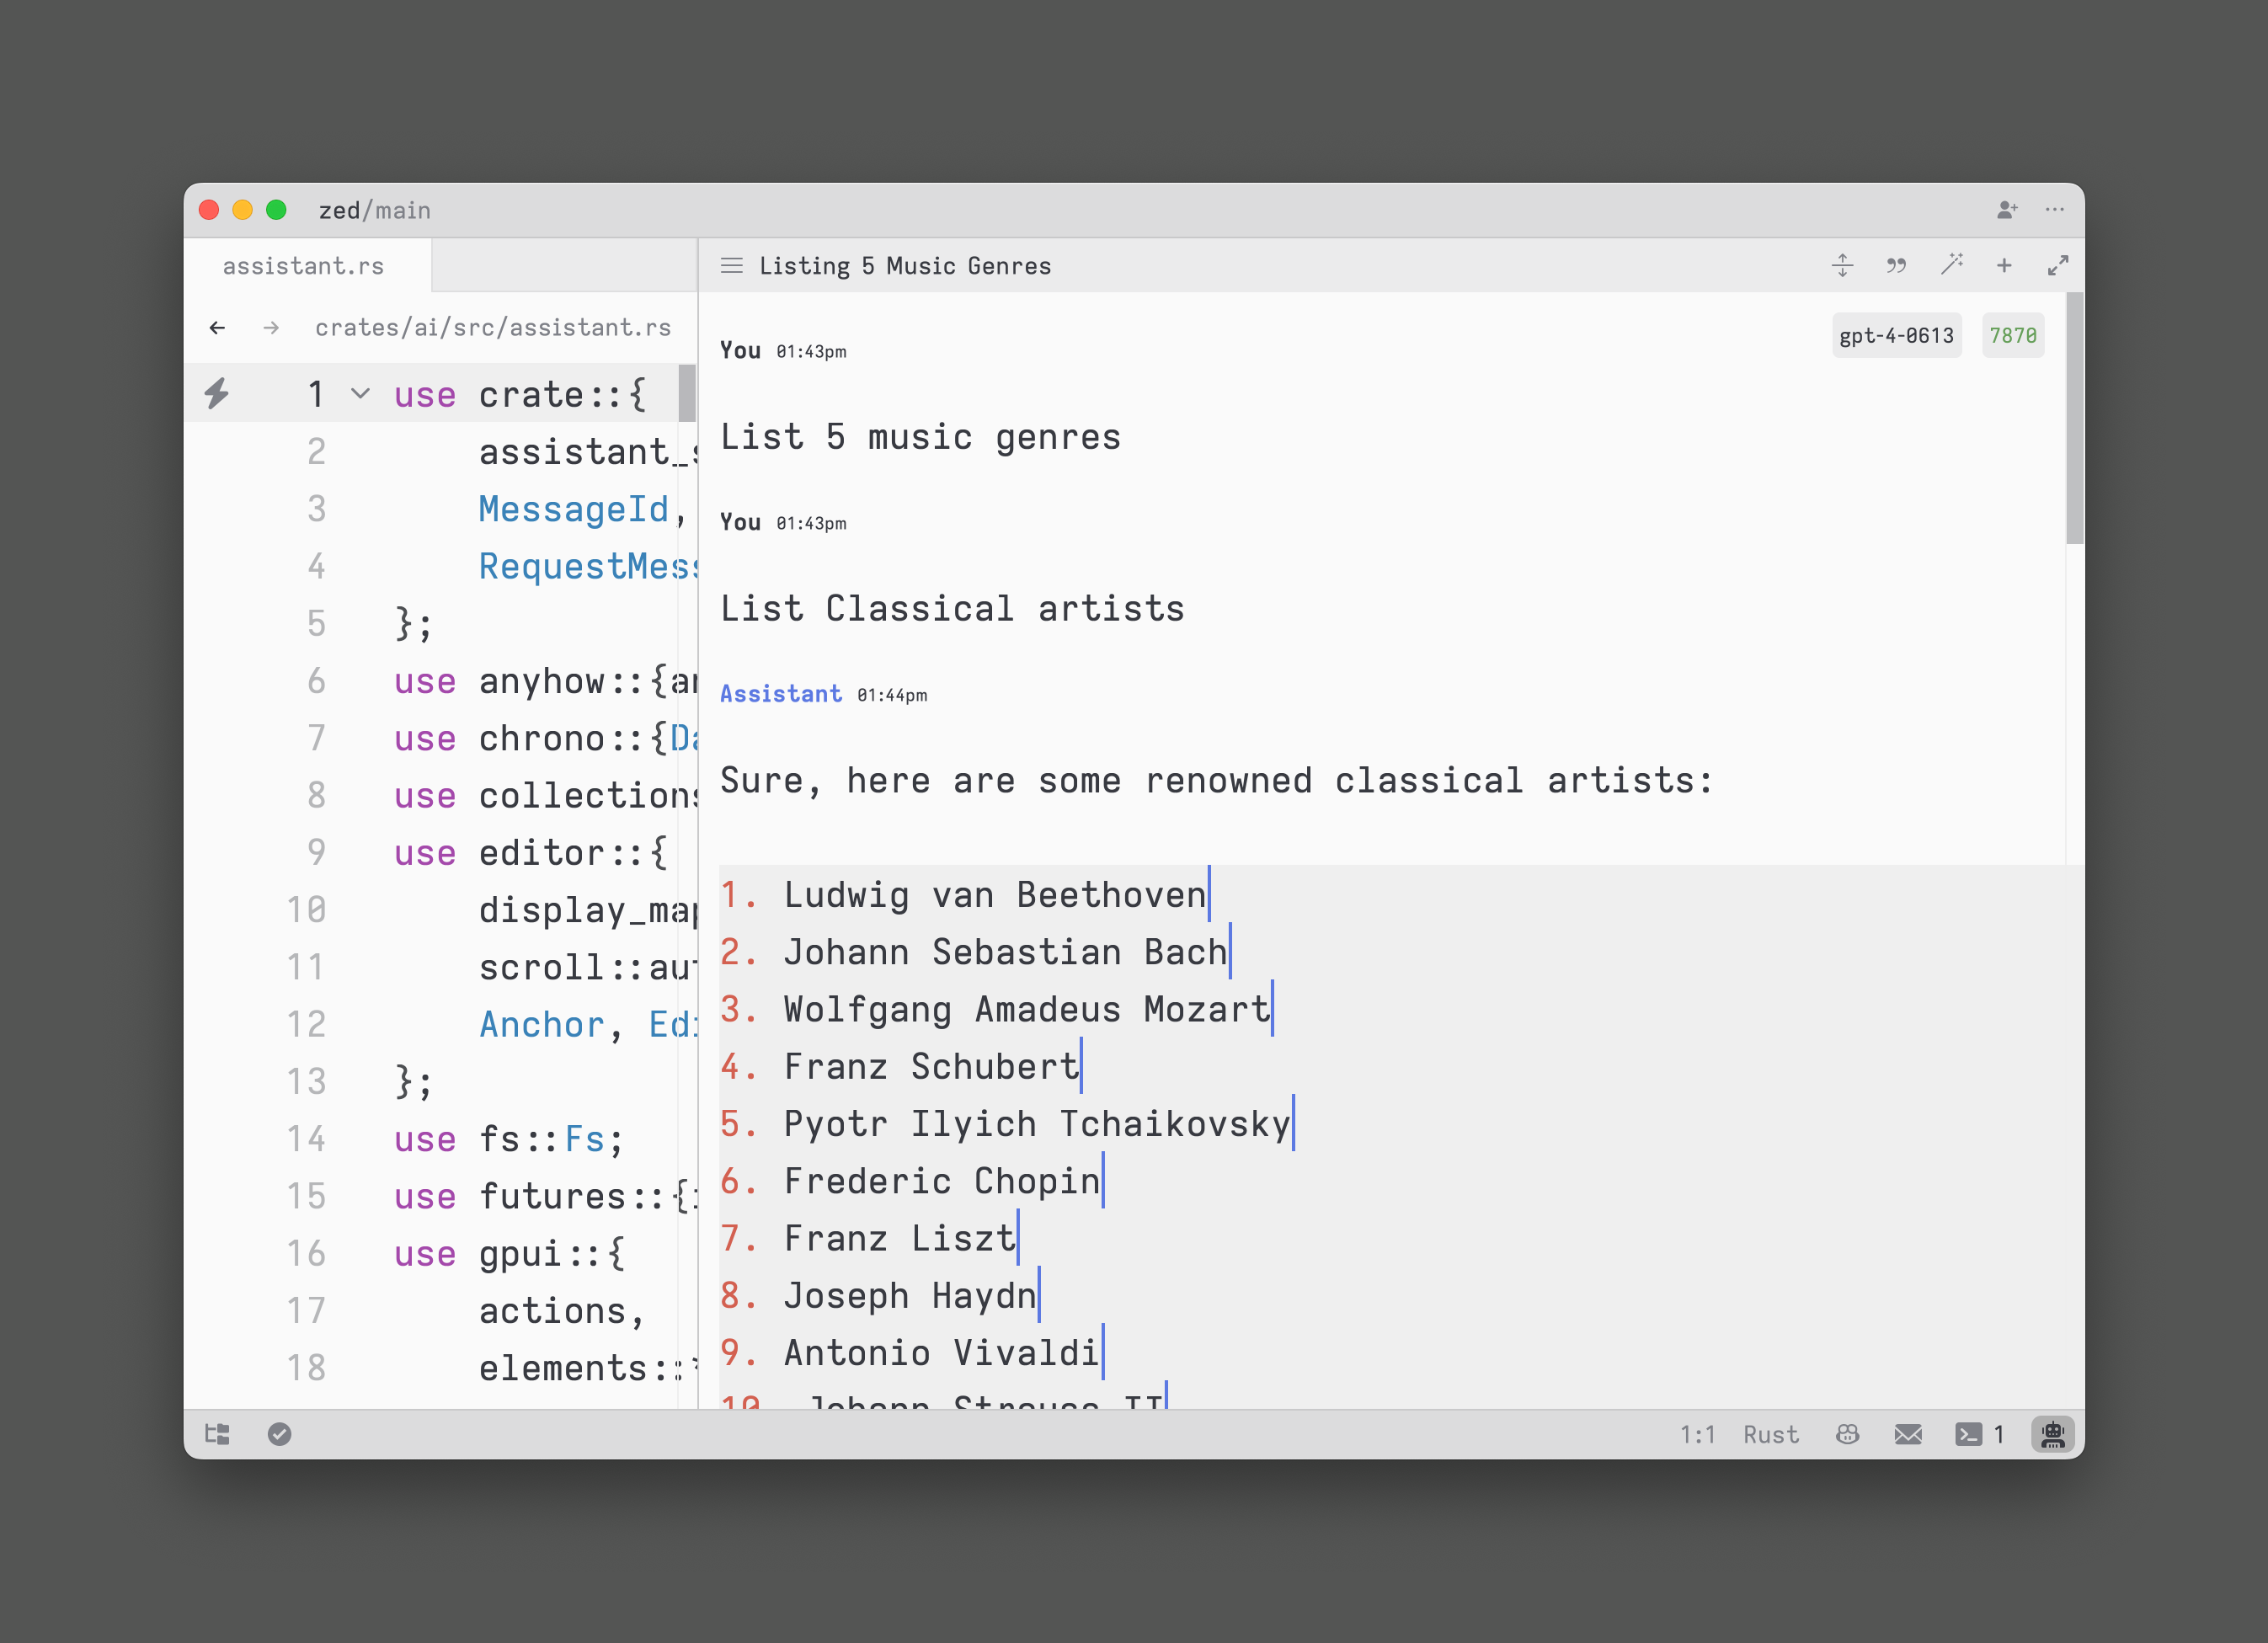This screenshot has height=1643, width=2268.
Task: Click the quote selection icon
Action: tap(1896, 266)
